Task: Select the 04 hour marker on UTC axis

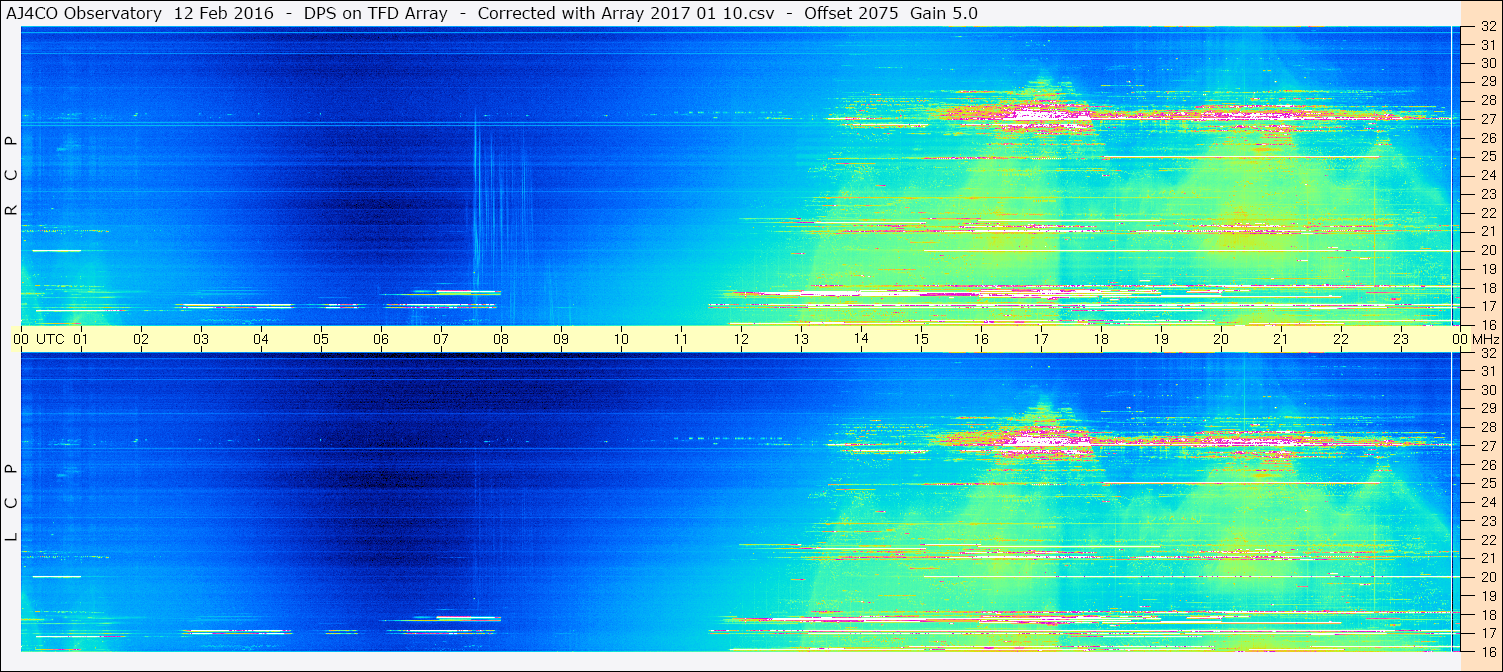Action: 261,339
